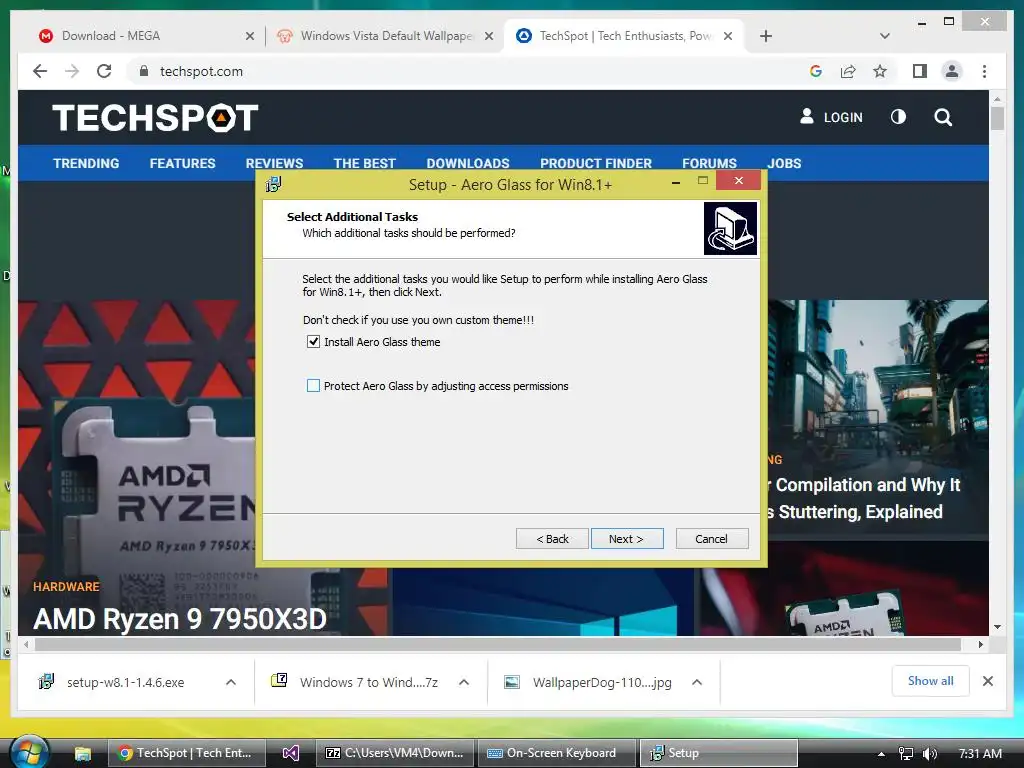
Task: Go Back in the Setup wizard
Action: pyautogui.click(x=552, y=539)
